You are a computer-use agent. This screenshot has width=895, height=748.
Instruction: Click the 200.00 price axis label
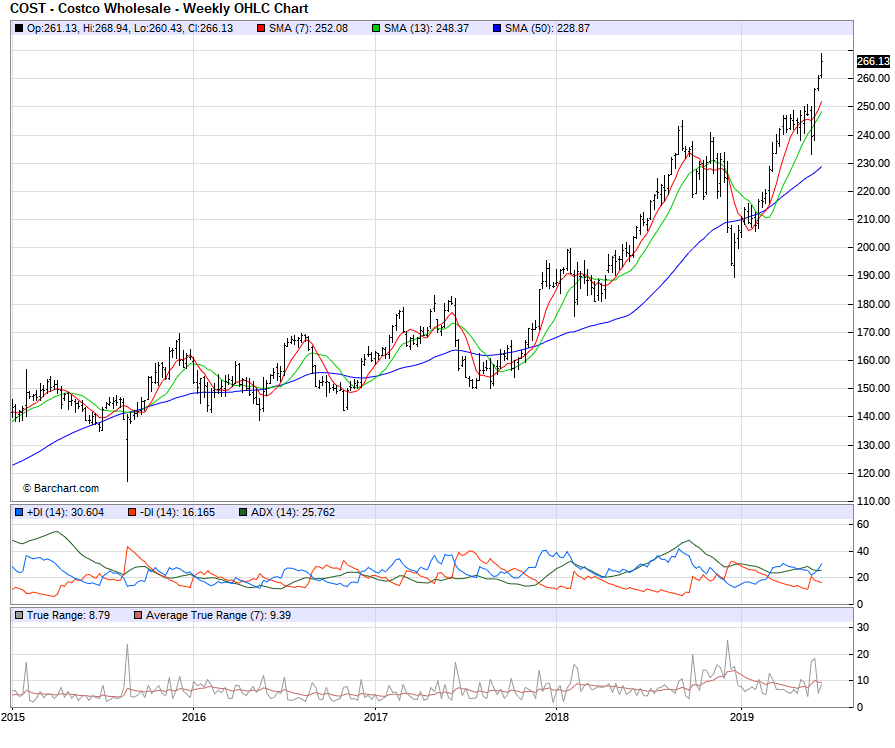(872, 247)
